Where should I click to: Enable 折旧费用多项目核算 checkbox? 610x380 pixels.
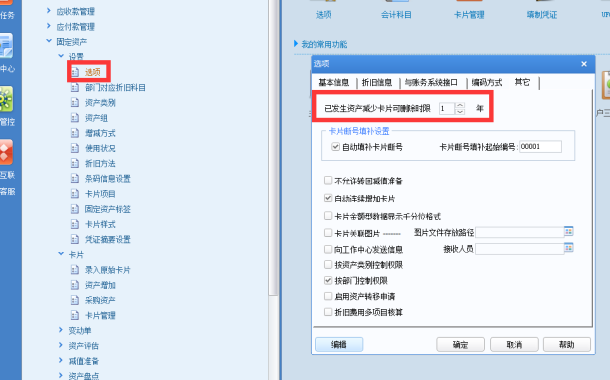click(x=328, y=312)
